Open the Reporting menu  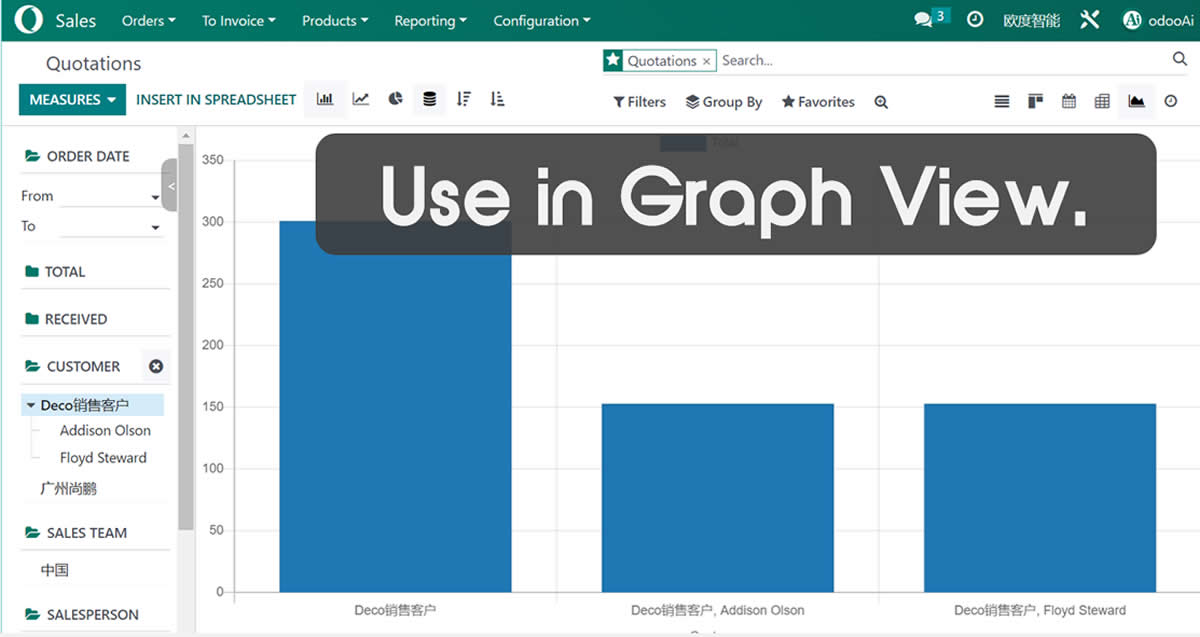coord(430,20)
